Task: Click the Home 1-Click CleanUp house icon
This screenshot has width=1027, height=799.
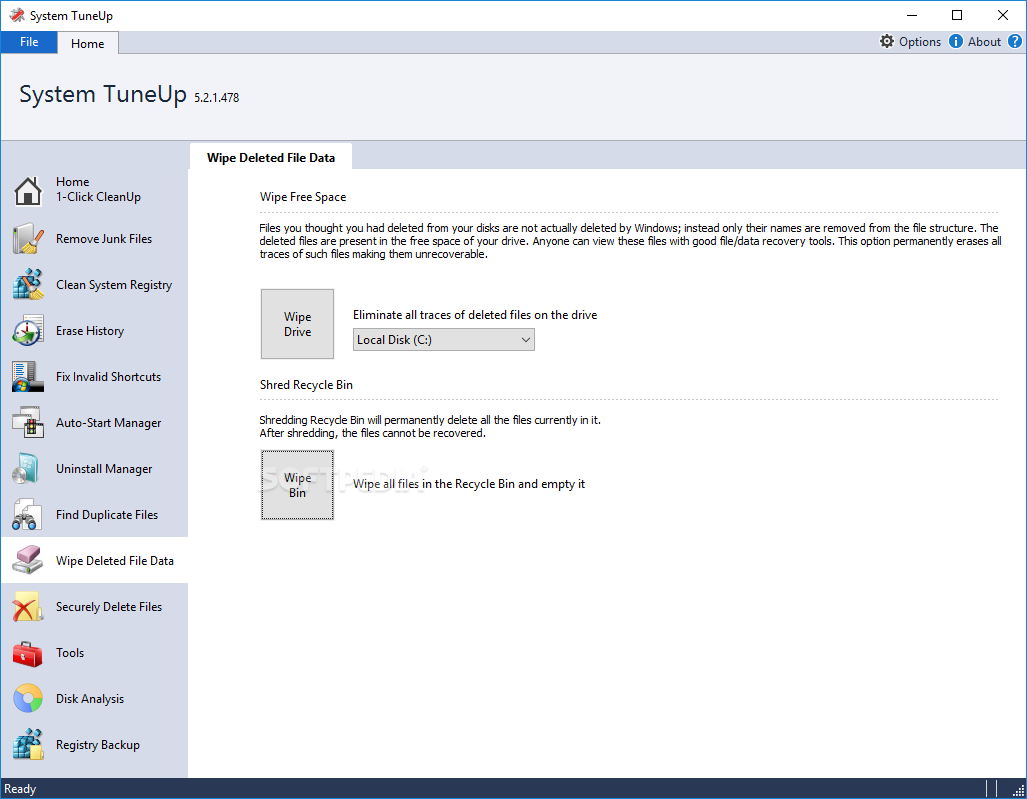Action: coord(28,190)
